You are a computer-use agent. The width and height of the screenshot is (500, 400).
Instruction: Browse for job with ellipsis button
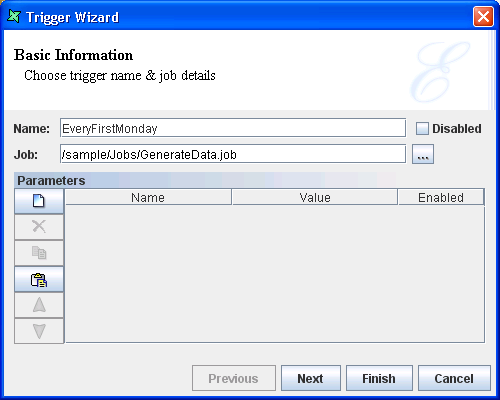pyautogui.click(x=423, y=154)
